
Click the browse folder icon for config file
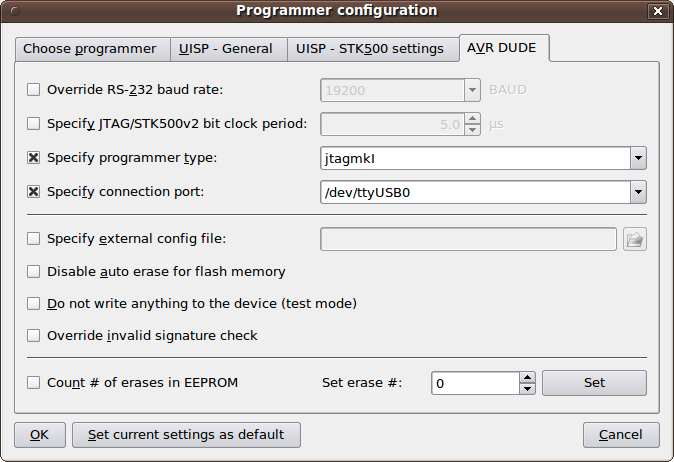[635, 239]
